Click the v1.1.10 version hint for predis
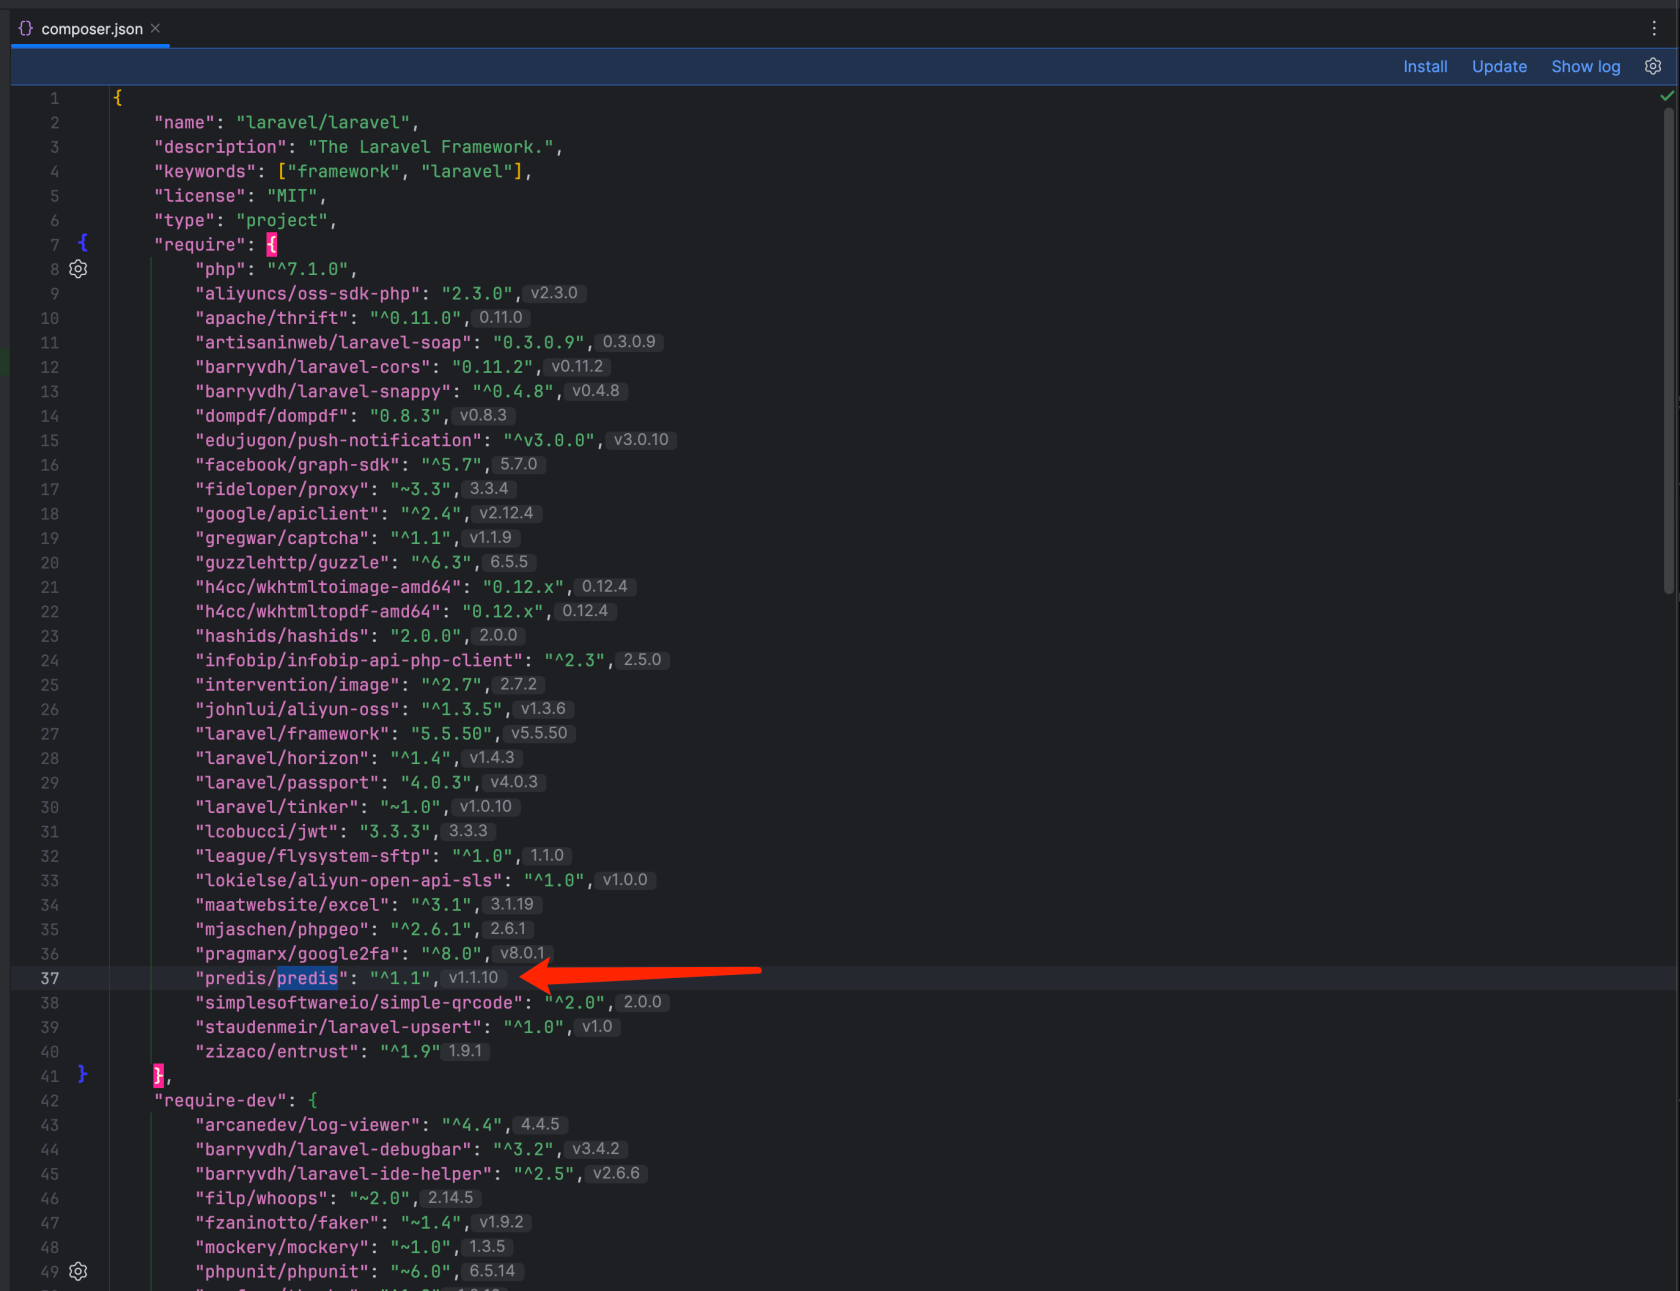 click(473, 977)
